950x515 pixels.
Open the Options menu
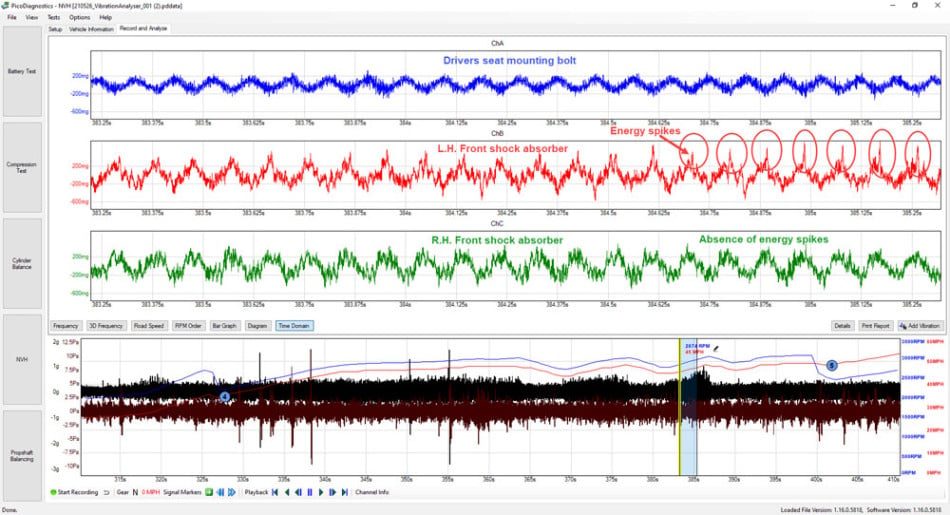[79, 18]
